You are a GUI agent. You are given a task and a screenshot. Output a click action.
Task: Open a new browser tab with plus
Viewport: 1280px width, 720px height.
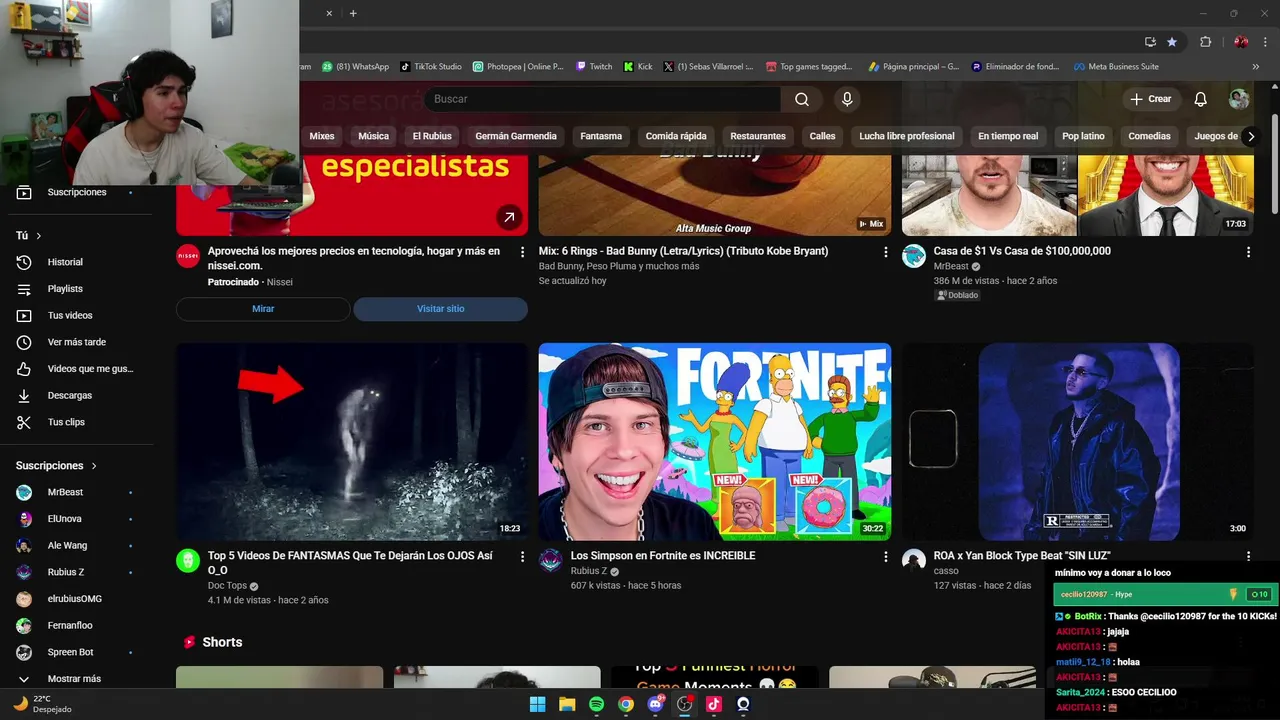pos(353,13)
